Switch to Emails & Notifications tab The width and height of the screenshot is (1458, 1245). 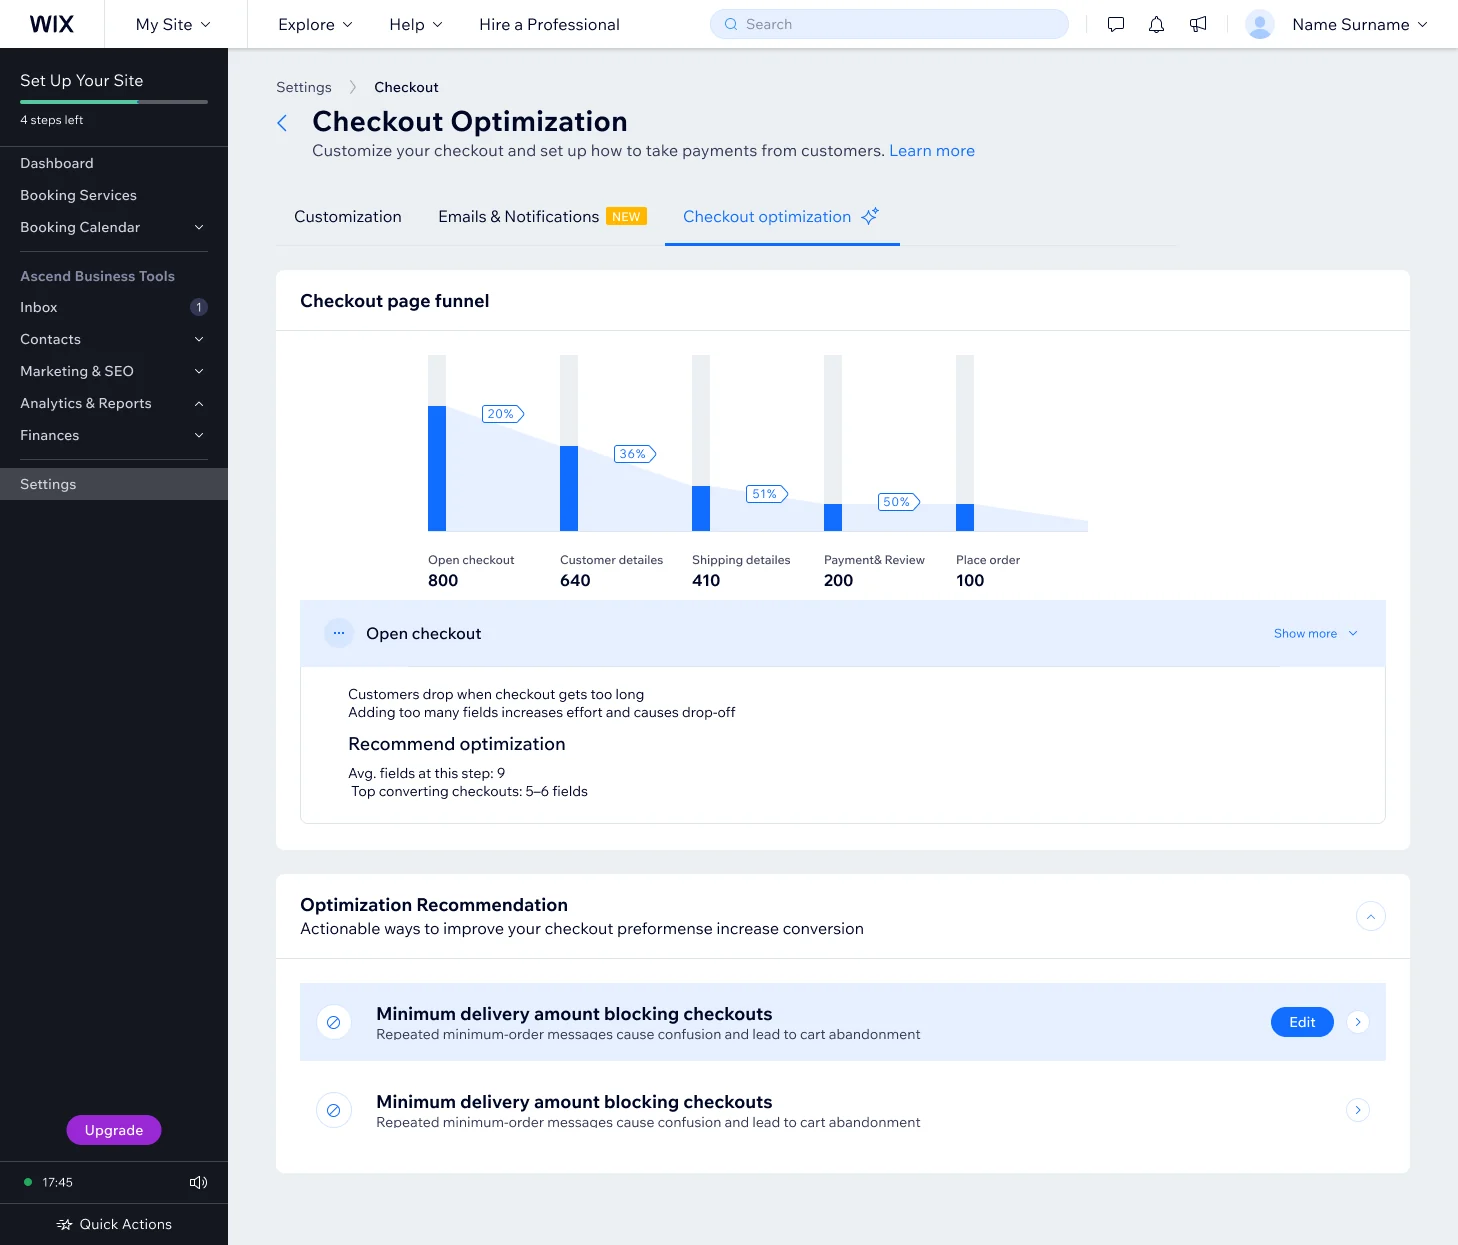tap(542, 216)
